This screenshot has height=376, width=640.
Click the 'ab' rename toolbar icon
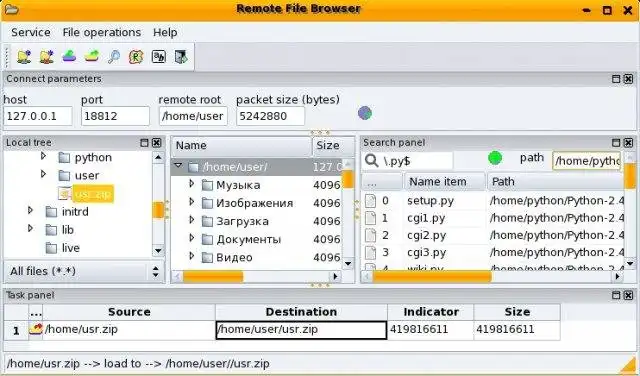coord(158,57)
